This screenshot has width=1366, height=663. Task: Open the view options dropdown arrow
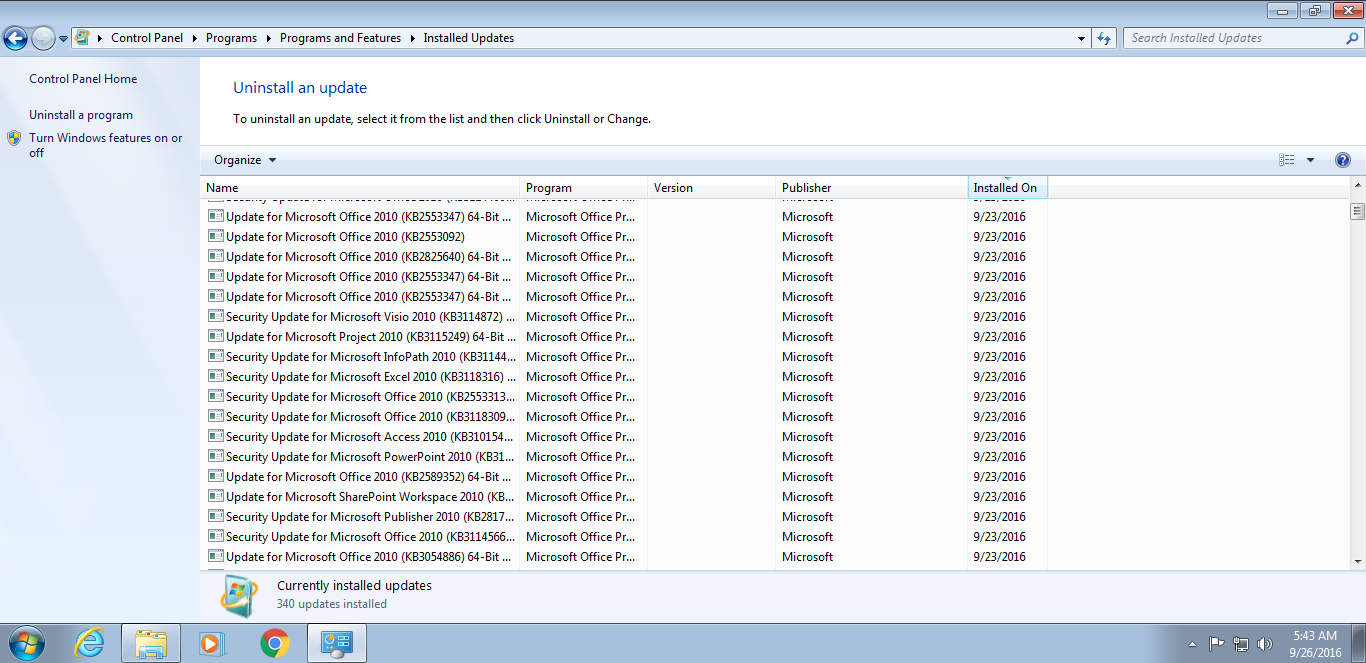click(1311, 160)
